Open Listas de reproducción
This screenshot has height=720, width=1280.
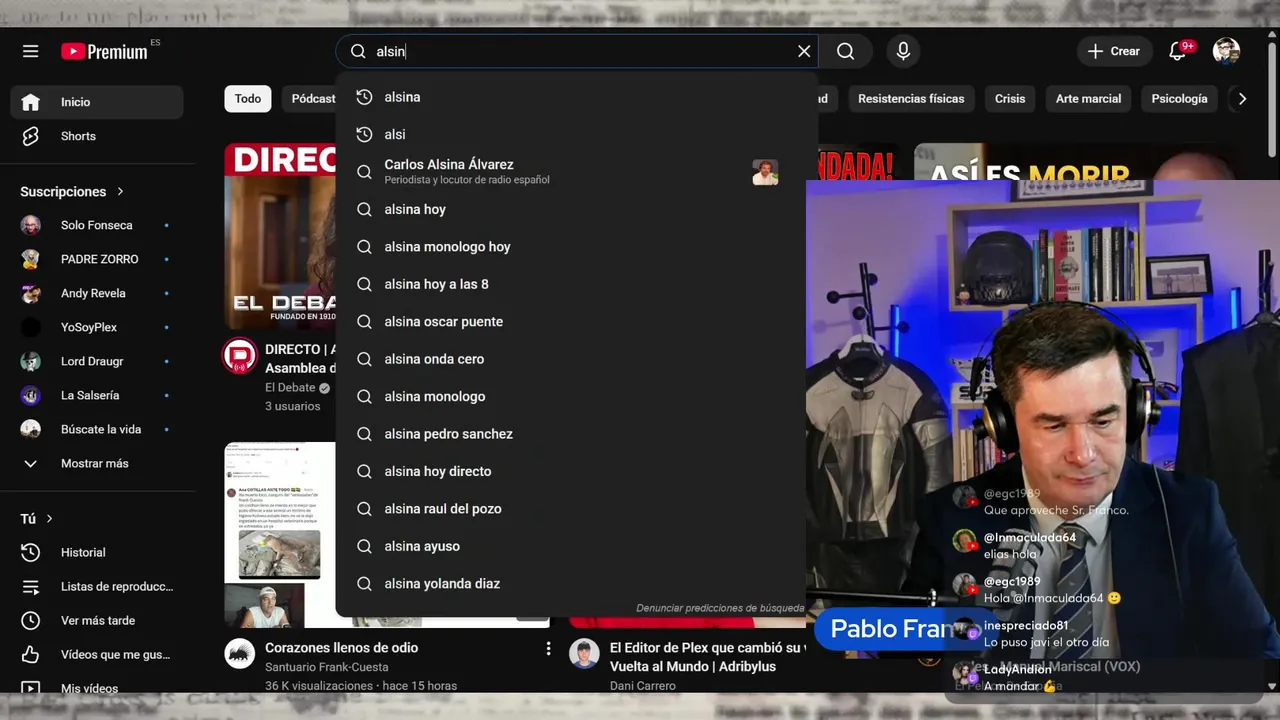pyautogui.click(x=97, y=586)
